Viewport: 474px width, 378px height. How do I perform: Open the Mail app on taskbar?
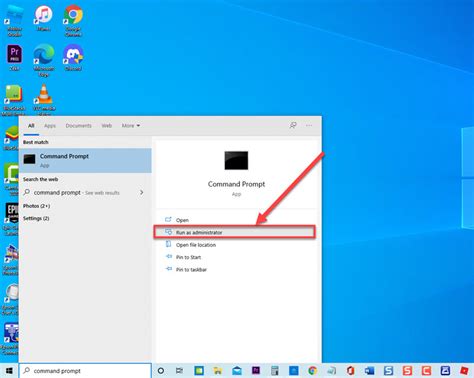pos(237,371)
